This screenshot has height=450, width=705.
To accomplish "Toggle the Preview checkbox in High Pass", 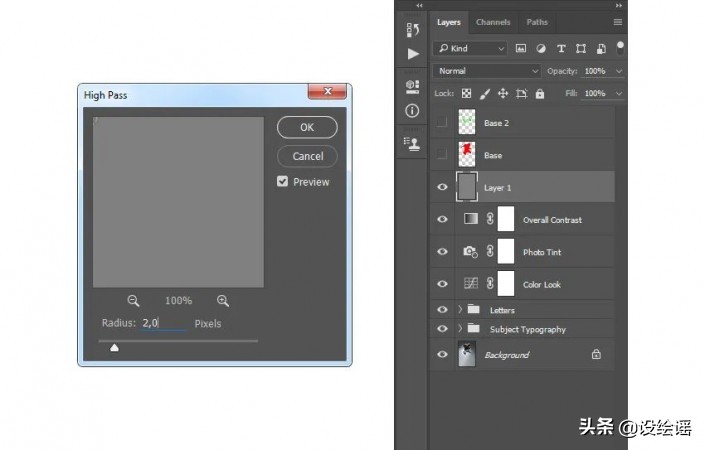I will pos(282,181).
